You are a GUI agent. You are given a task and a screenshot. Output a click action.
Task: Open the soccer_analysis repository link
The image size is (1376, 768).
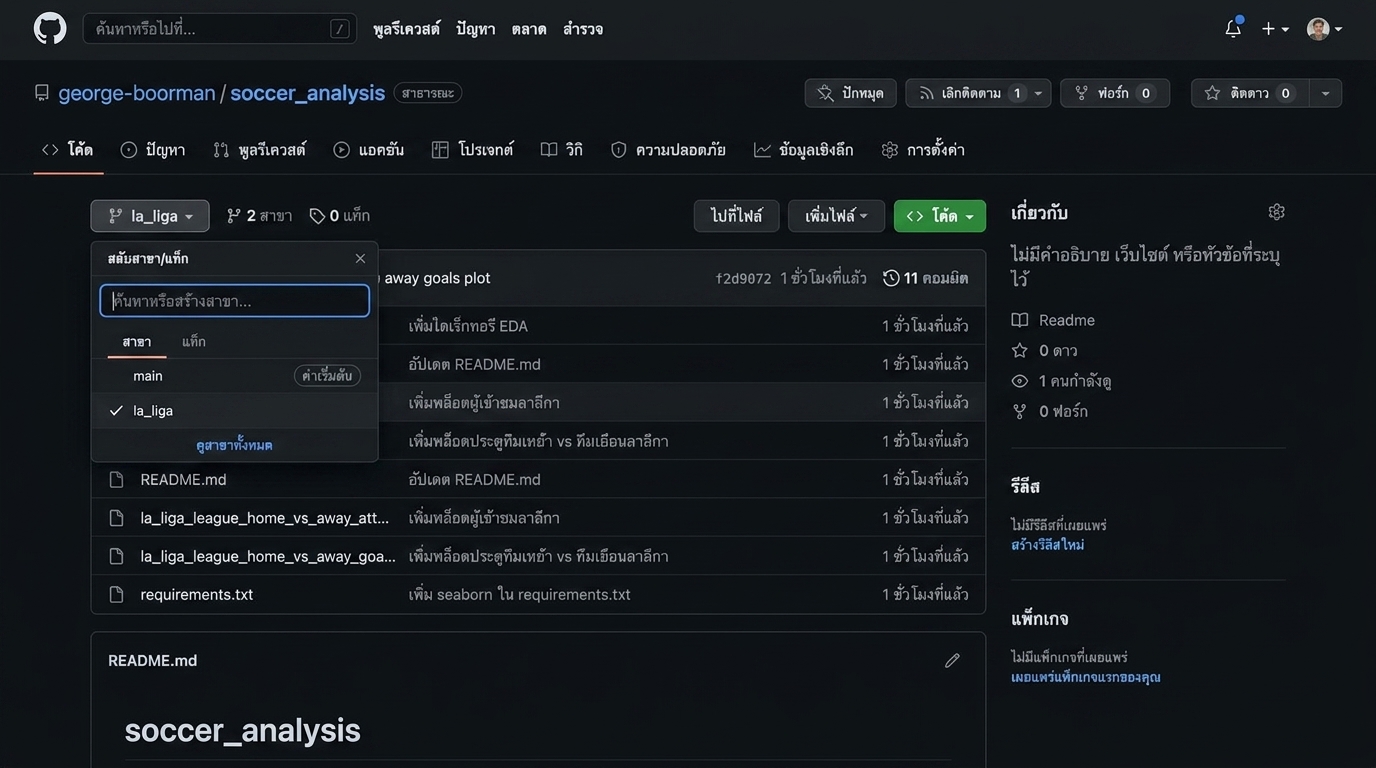click(x=308, y=93)
